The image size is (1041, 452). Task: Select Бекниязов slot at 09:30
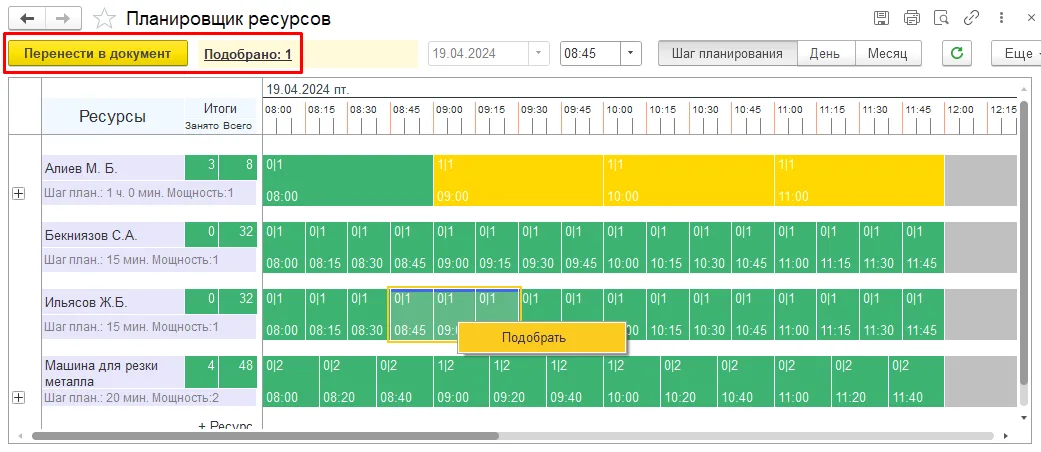pyautogui.click(x=539, y=248)
